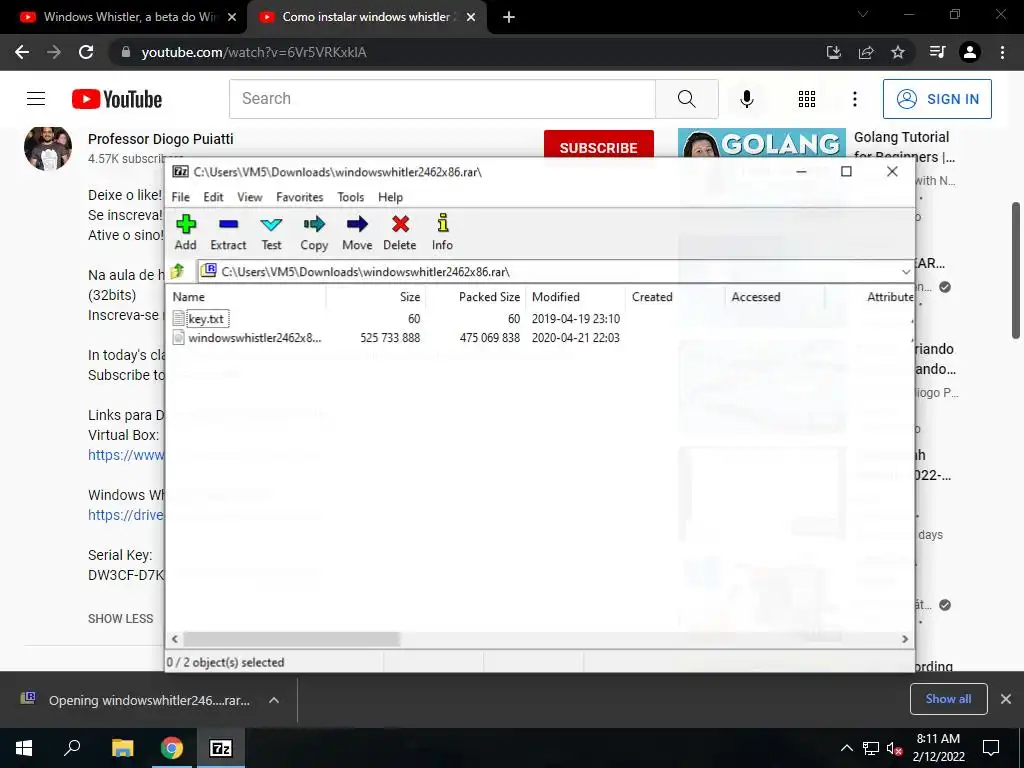1024x768 pixels.
Task: Open File Explorer from the taskbar
Action: pos(122,748)
